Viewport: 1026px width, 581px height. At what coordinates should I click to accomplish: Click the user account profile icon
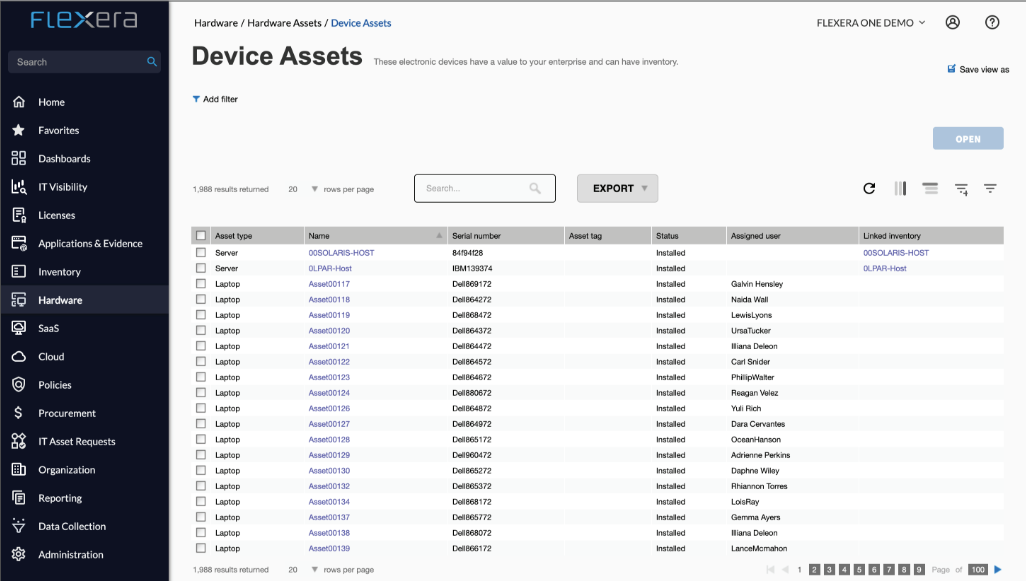click(x=952, y=22)
